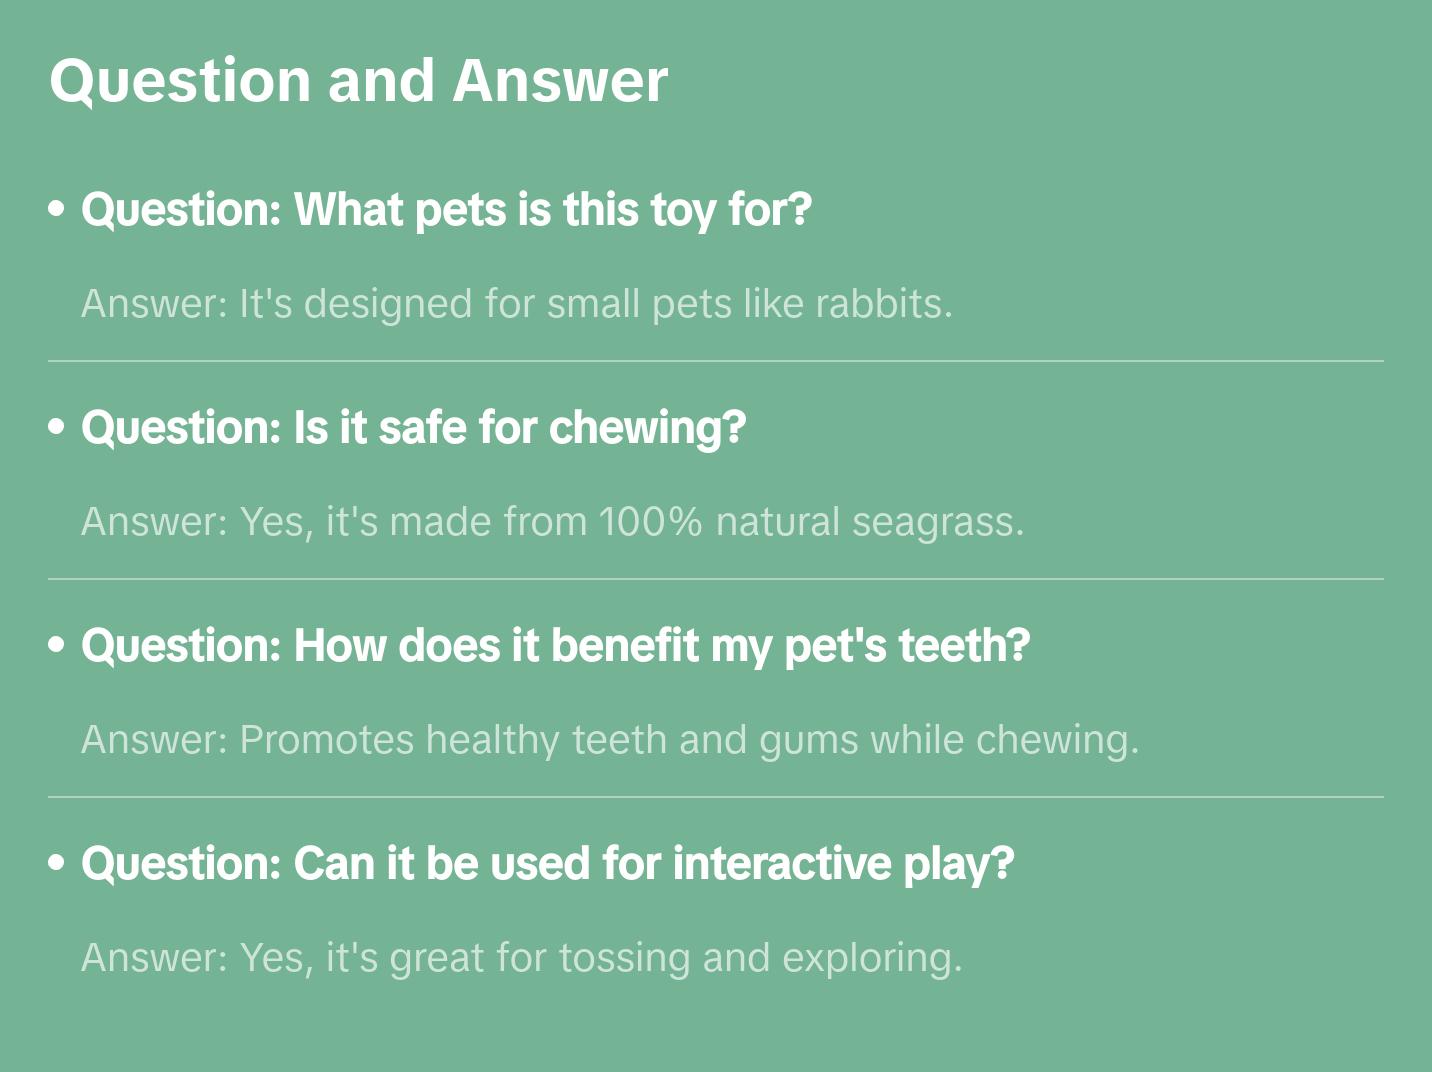This screenshot has width=1432, height=1072.
Task: Click the answer about small pets like rabbits
Action: 516,304
